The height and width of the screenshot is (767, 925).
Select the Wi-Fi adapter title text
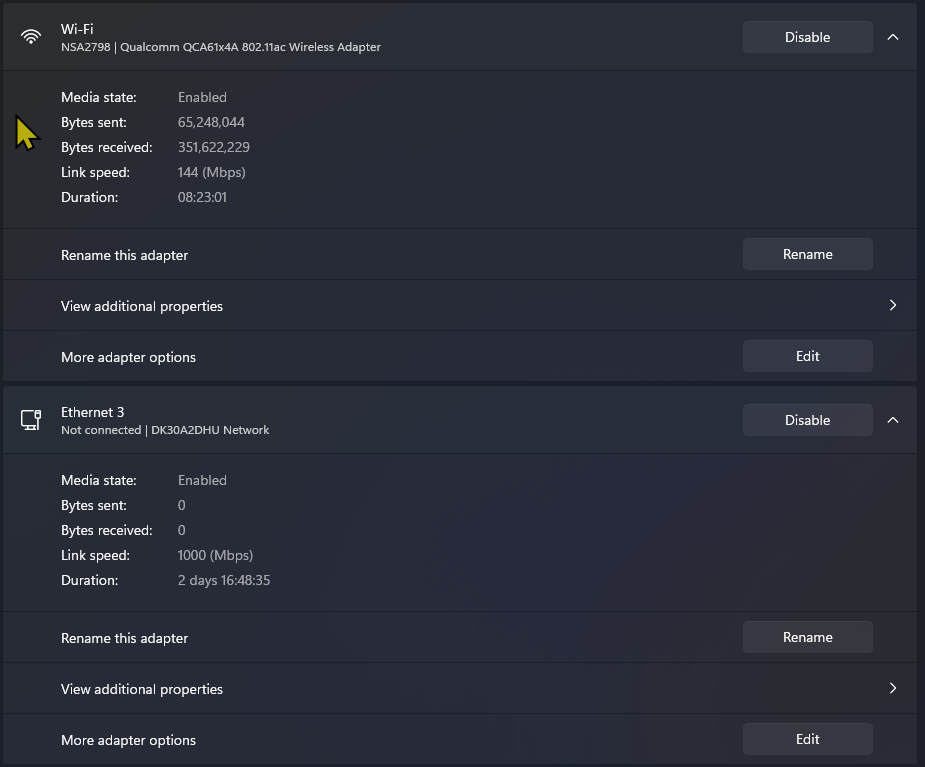click(77, 29)
